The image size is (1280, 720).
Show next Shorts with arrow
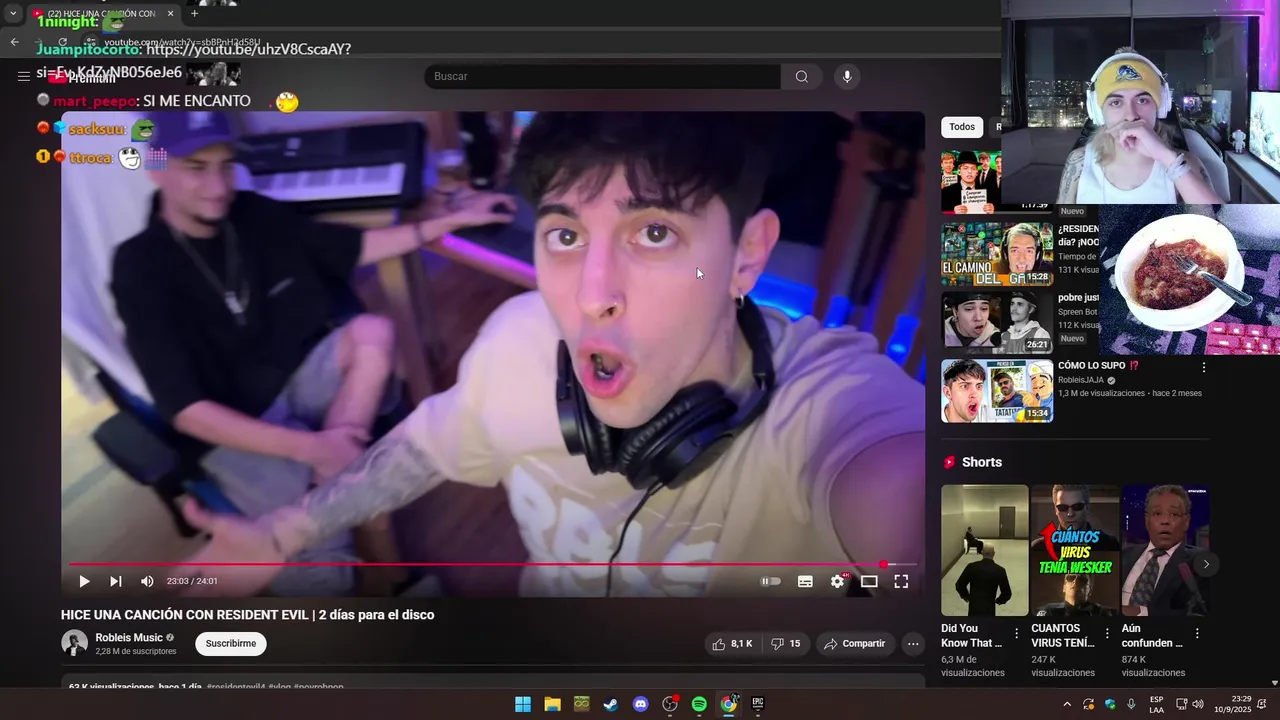click(1206, 564)
